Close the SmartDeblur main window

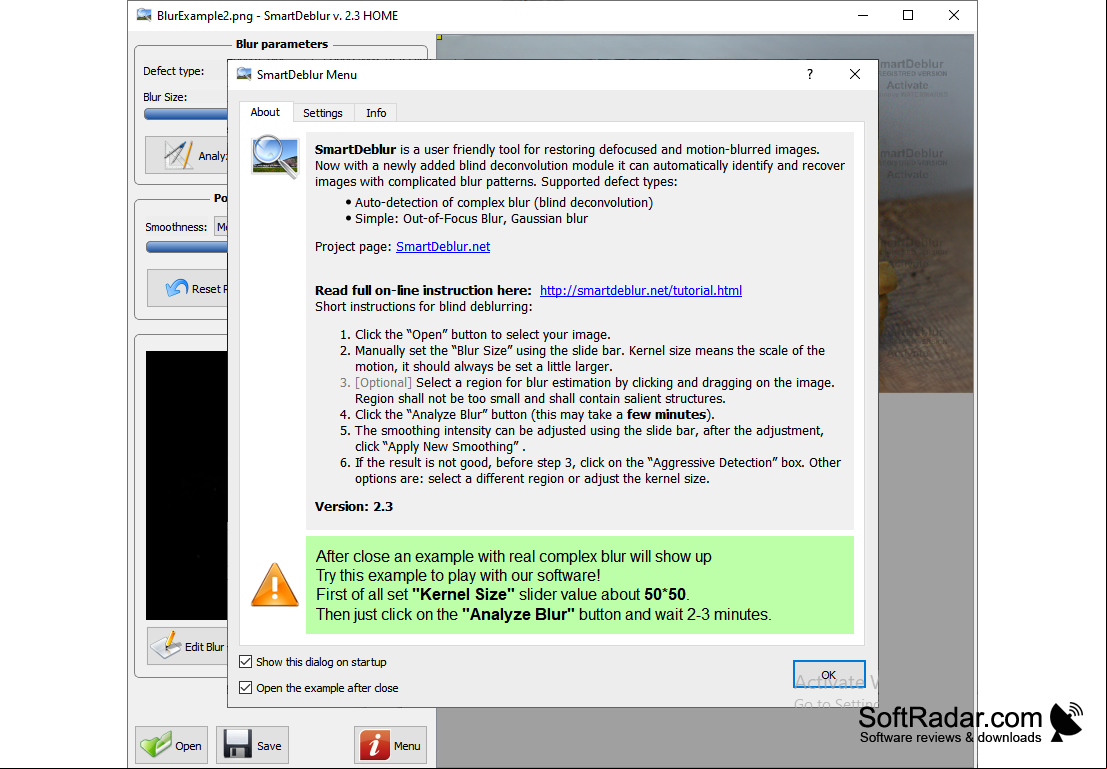pyautogui.click(x=954, y=15)
